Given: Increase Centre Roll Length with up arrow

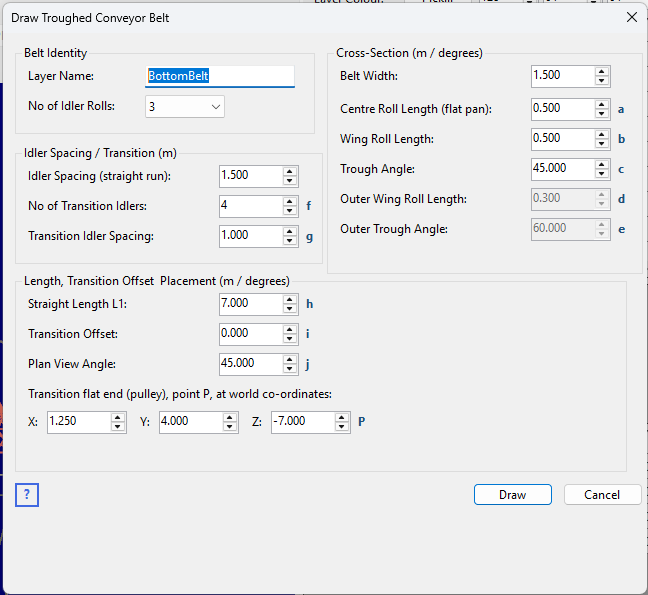Looking at the screenshot, I should (602, 105).
